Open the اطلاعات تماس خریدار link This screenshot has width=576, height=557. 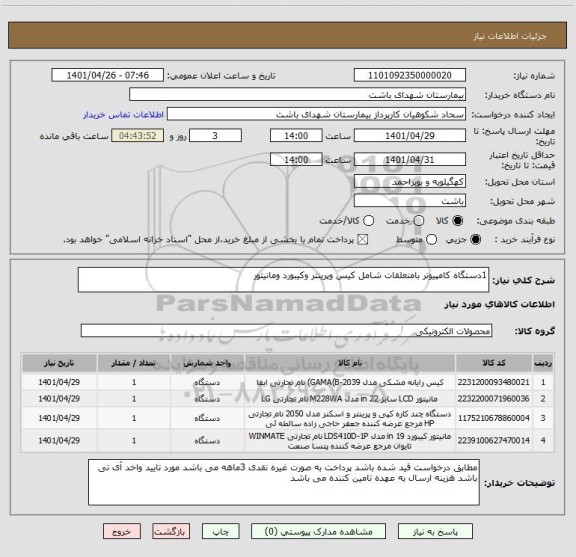pos(123,115)
